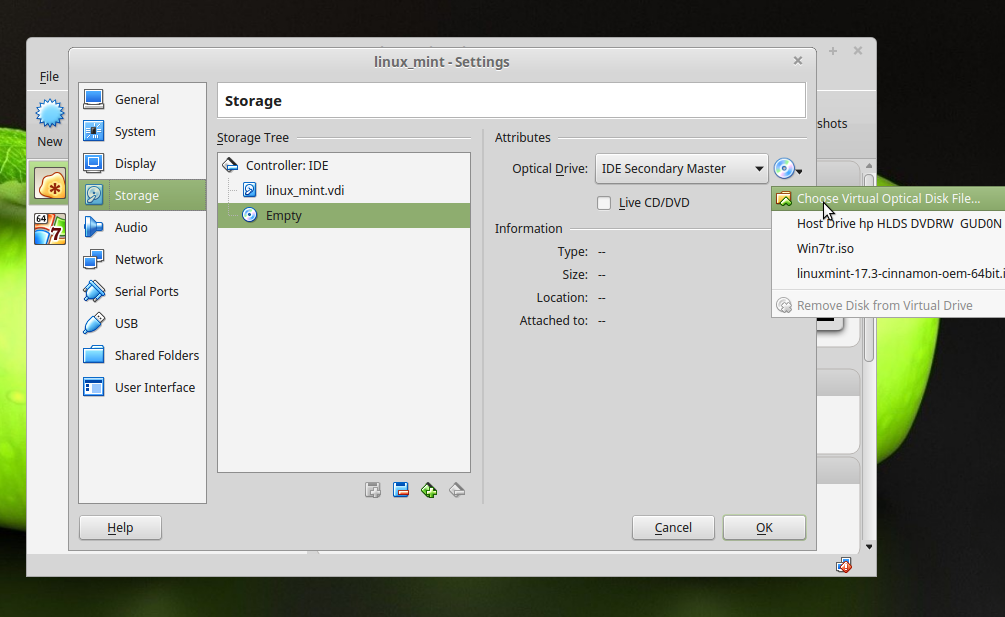Select the Storage settings category

click(142, 195)
